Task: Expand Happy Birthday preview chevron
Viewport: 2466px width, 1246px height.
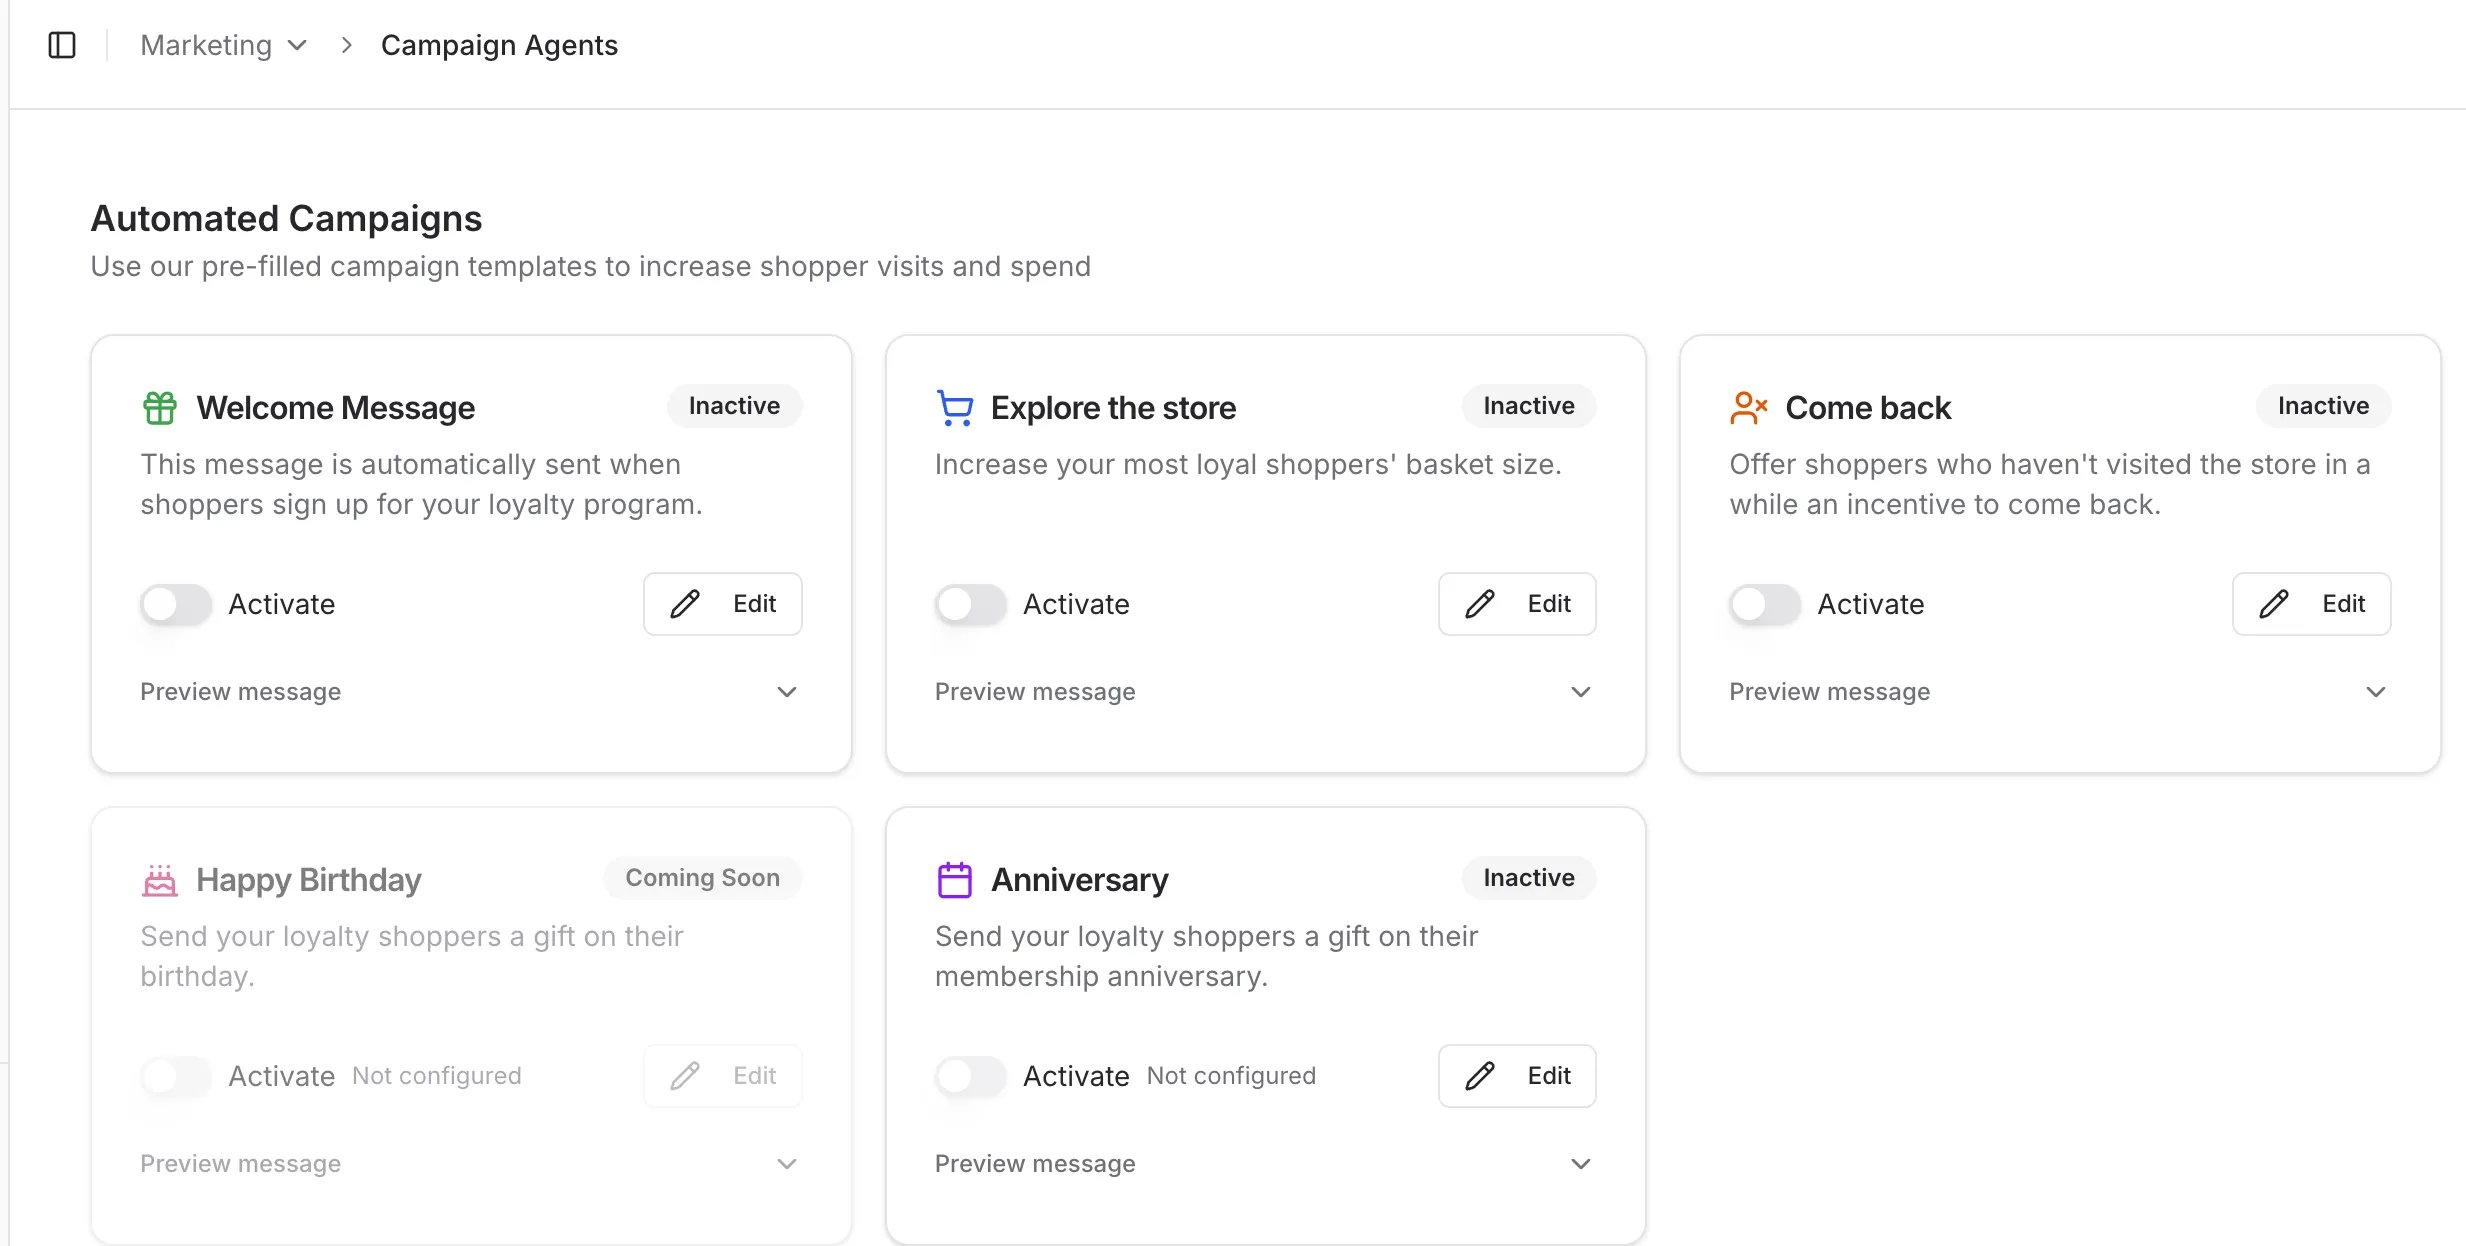Action: (x=787, y=1164)
